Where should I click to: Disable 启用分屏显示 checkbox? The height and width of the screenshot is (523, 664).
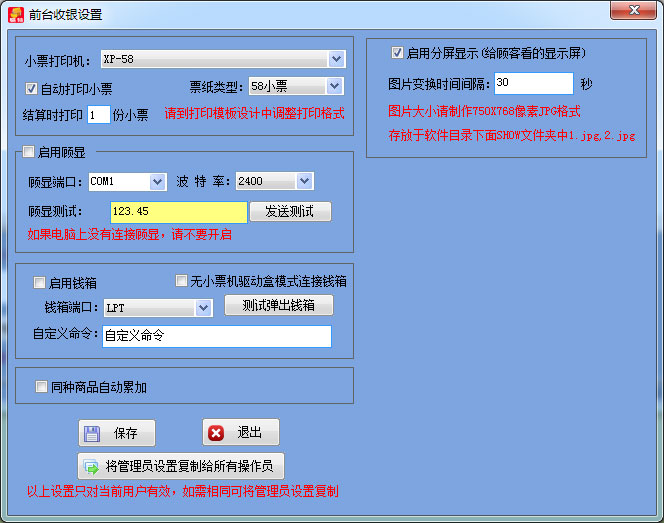[x=397, y=53]
